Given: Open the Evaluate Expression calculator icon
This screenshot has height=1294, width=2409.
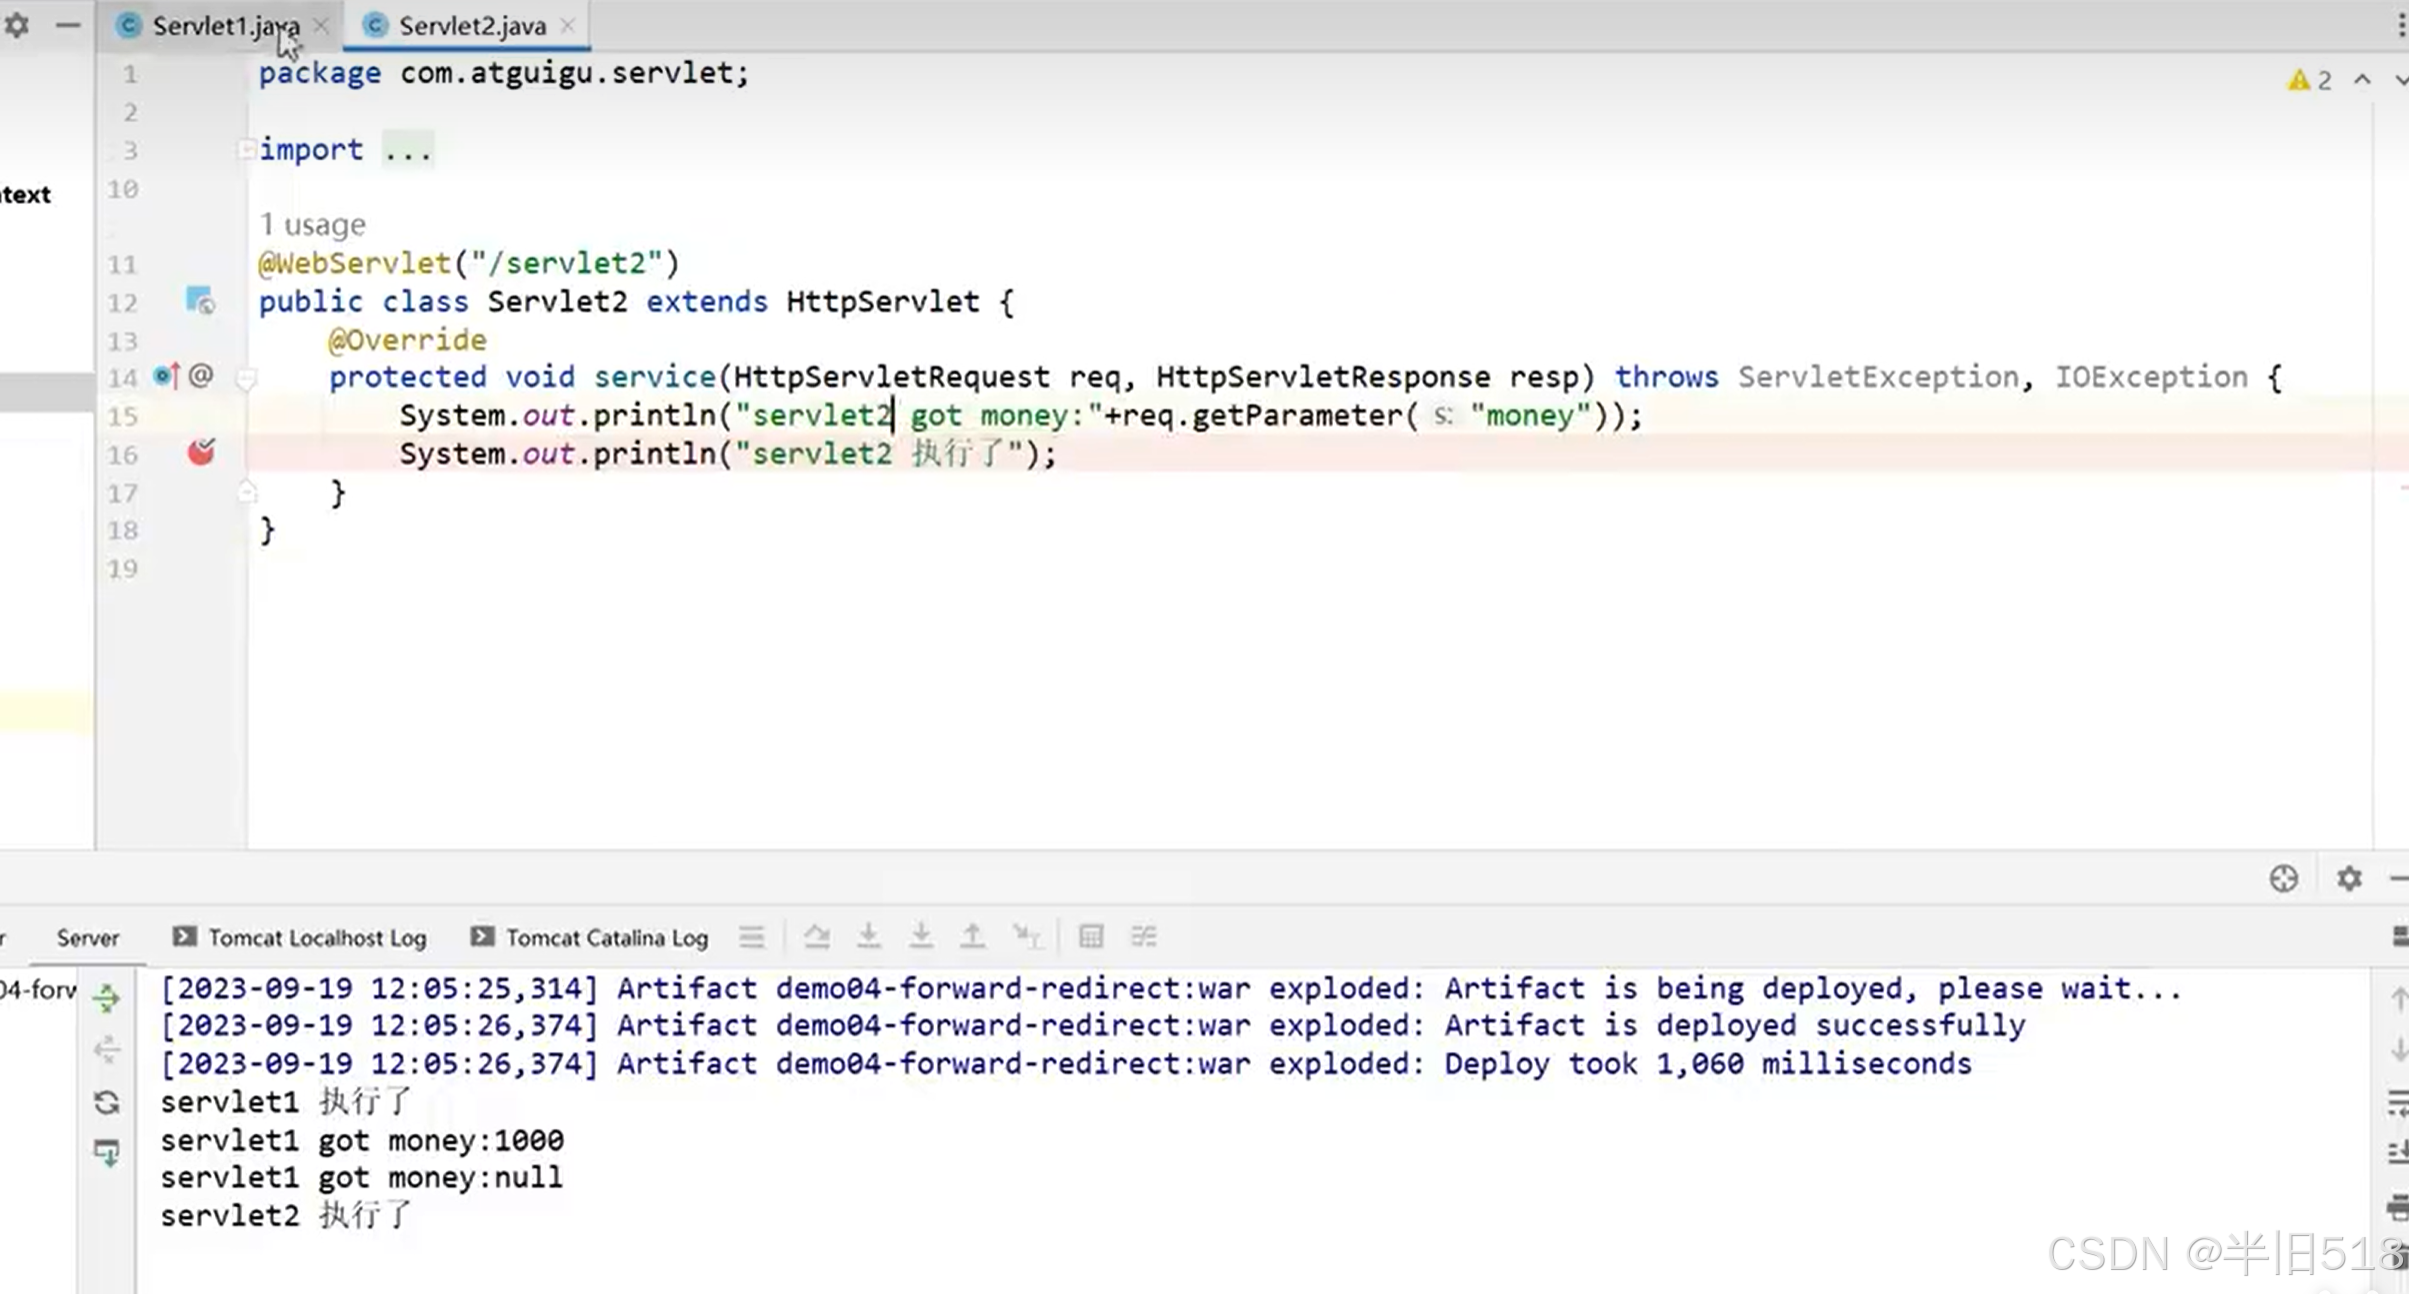Looking at the screenshot, I should (x=1090, y=937).
